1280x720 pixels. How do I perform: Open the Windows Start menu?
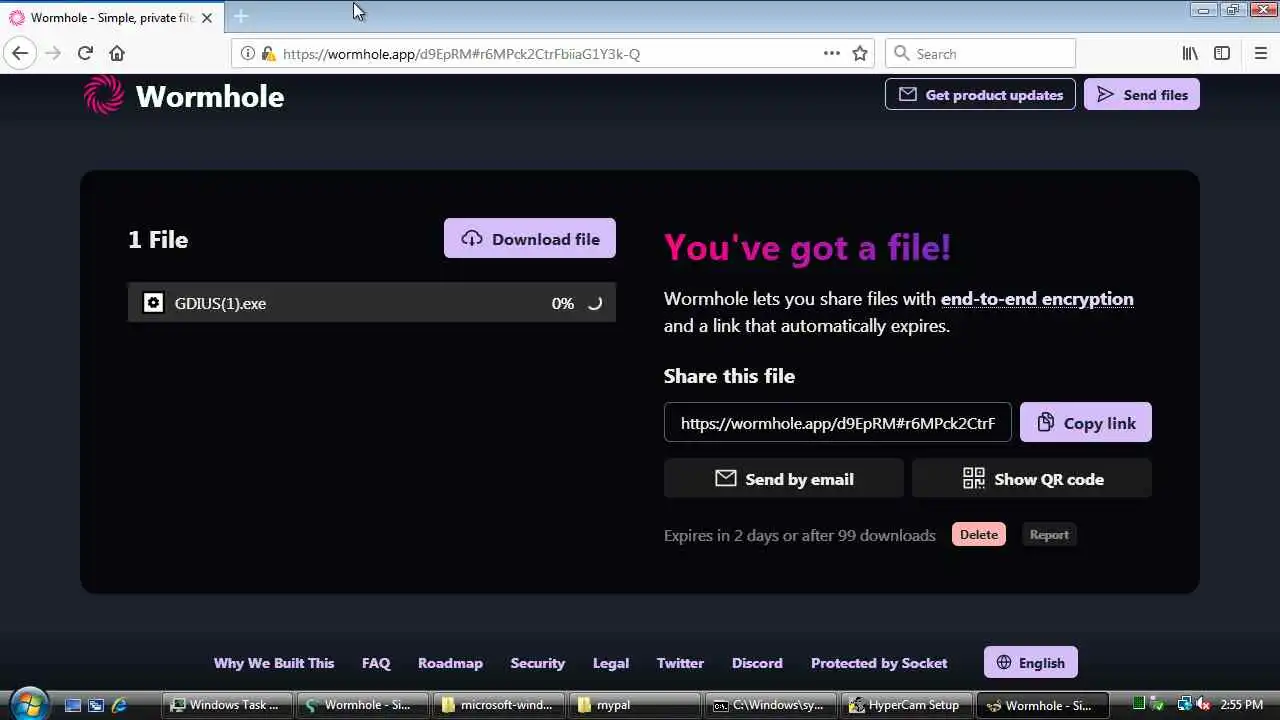coord(28,703)
